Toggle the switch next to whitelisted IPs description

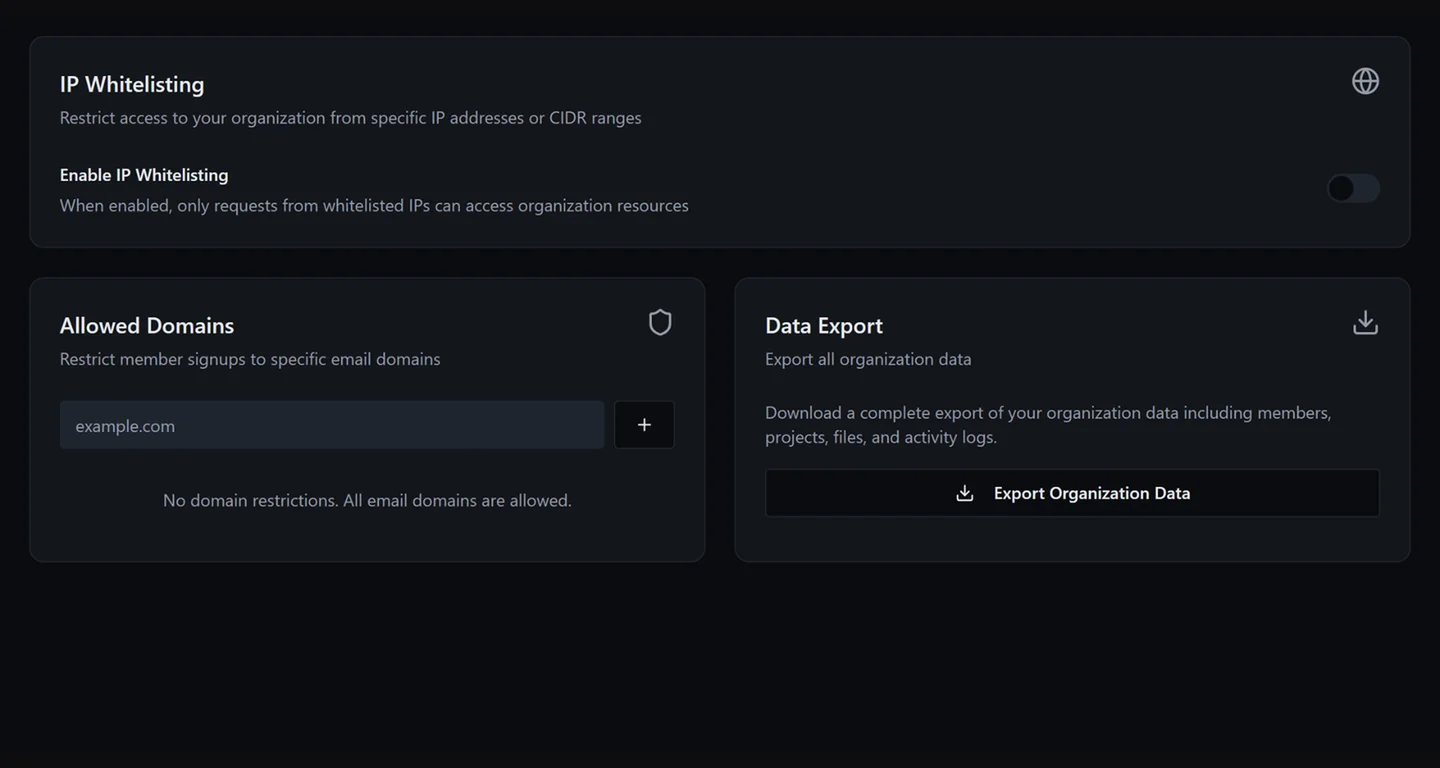coord(1353,188)
